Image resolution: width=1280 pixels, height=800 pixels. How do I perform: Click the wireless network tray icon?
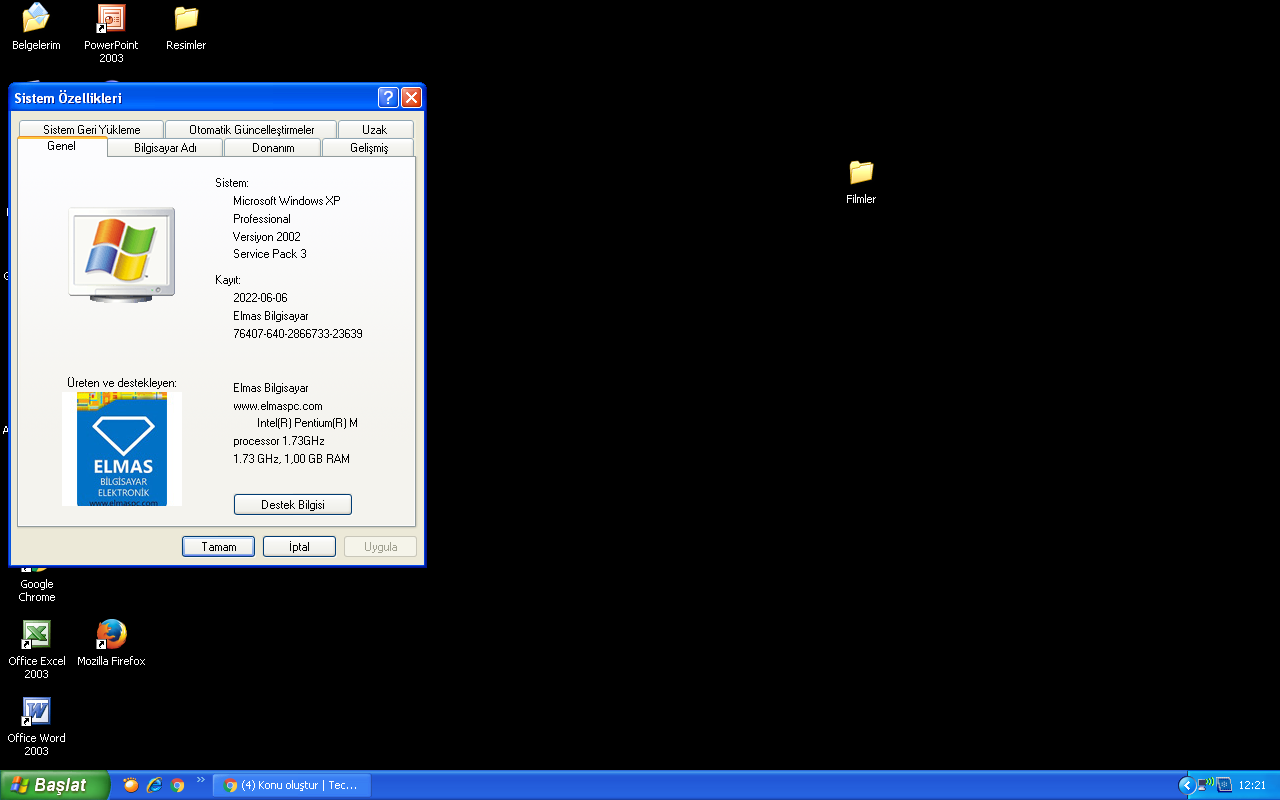click(1205, 785)
